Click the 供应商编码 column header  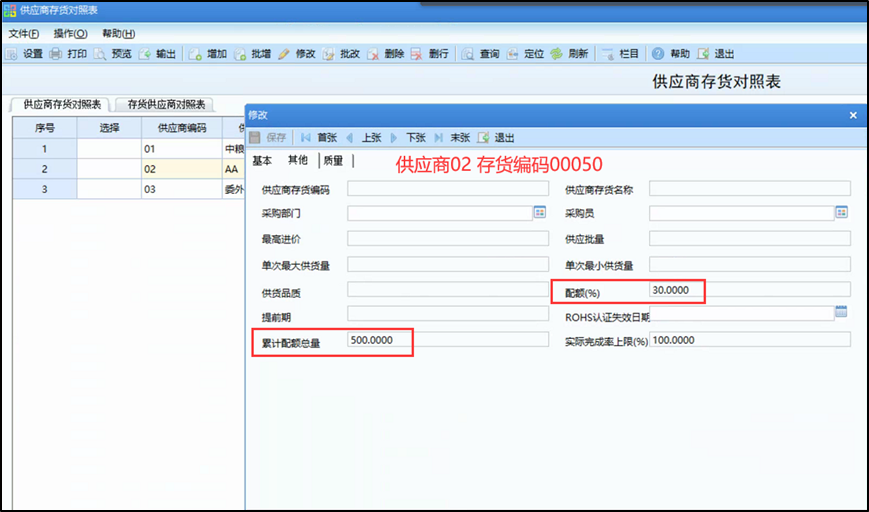tap(182, 128)
